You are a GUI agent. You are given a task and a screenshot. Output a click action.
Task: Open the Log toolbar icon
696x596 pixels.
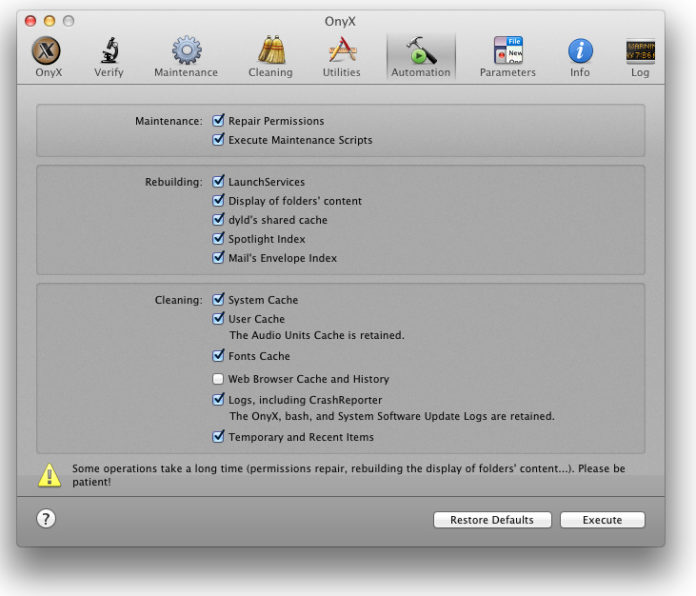tap(640, 52)
